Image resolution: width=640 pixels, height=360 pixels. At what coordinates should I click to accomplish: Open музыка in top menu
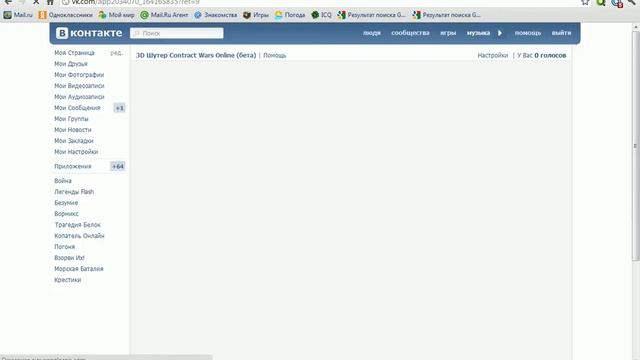478,33
